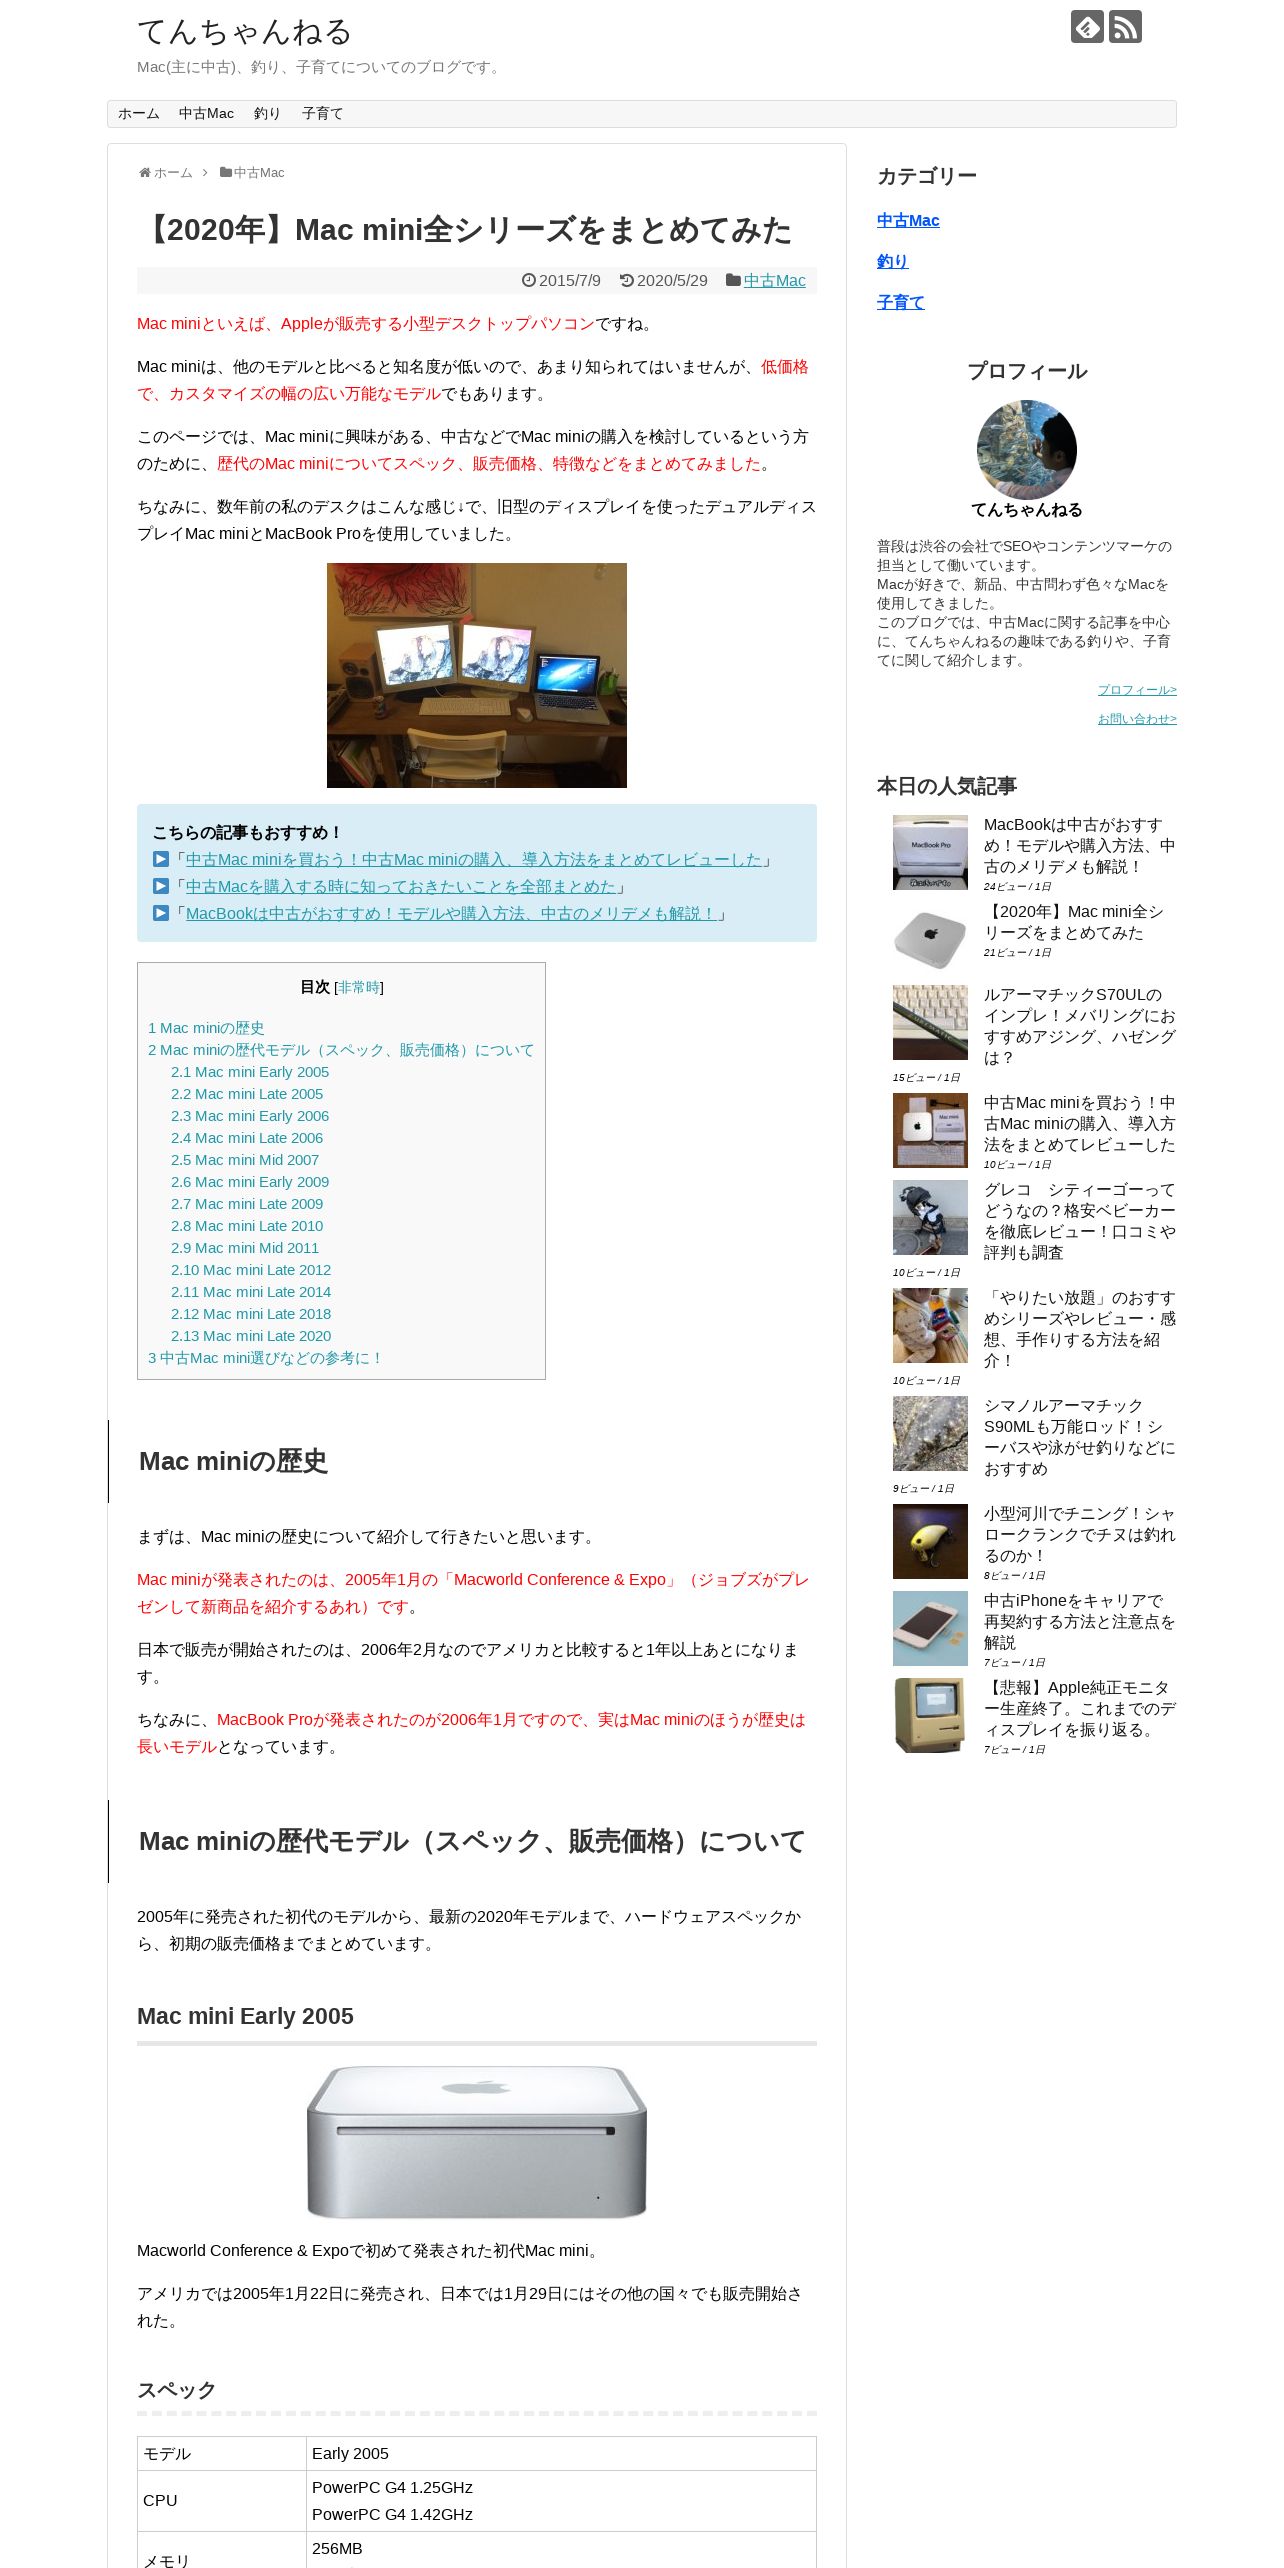This screenshot has width=1284, height=2568.
Task: Open popular post 小型河川でチニング
Action: point(1079,1535)
